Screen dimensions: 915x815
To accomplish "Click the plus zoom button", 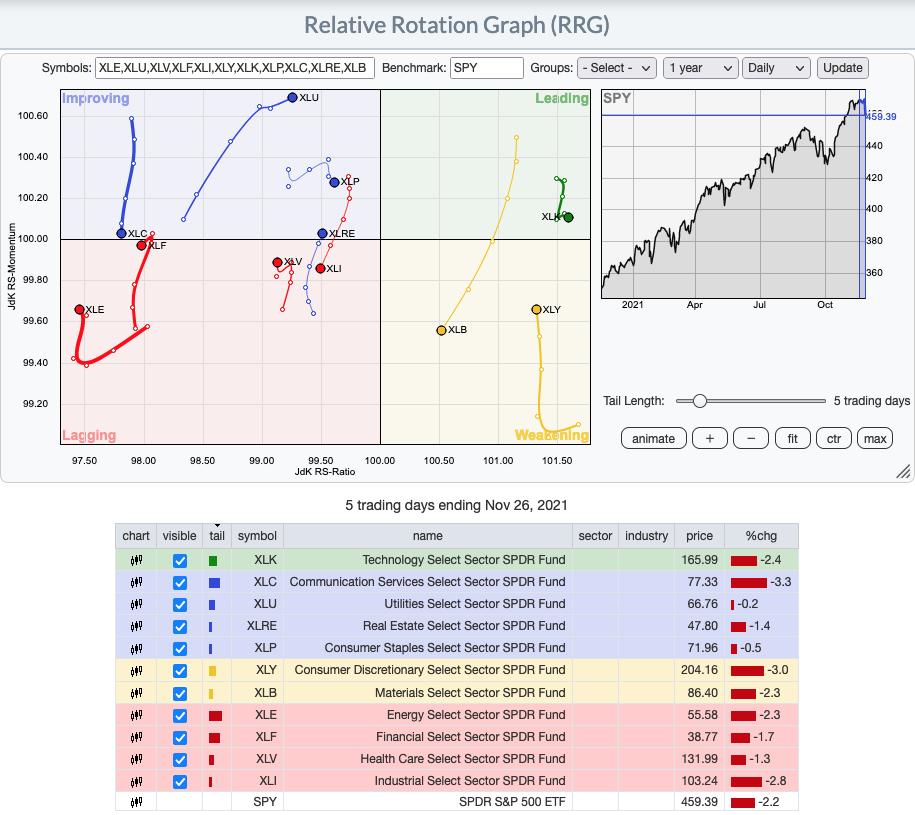I will tap(709, 438).
